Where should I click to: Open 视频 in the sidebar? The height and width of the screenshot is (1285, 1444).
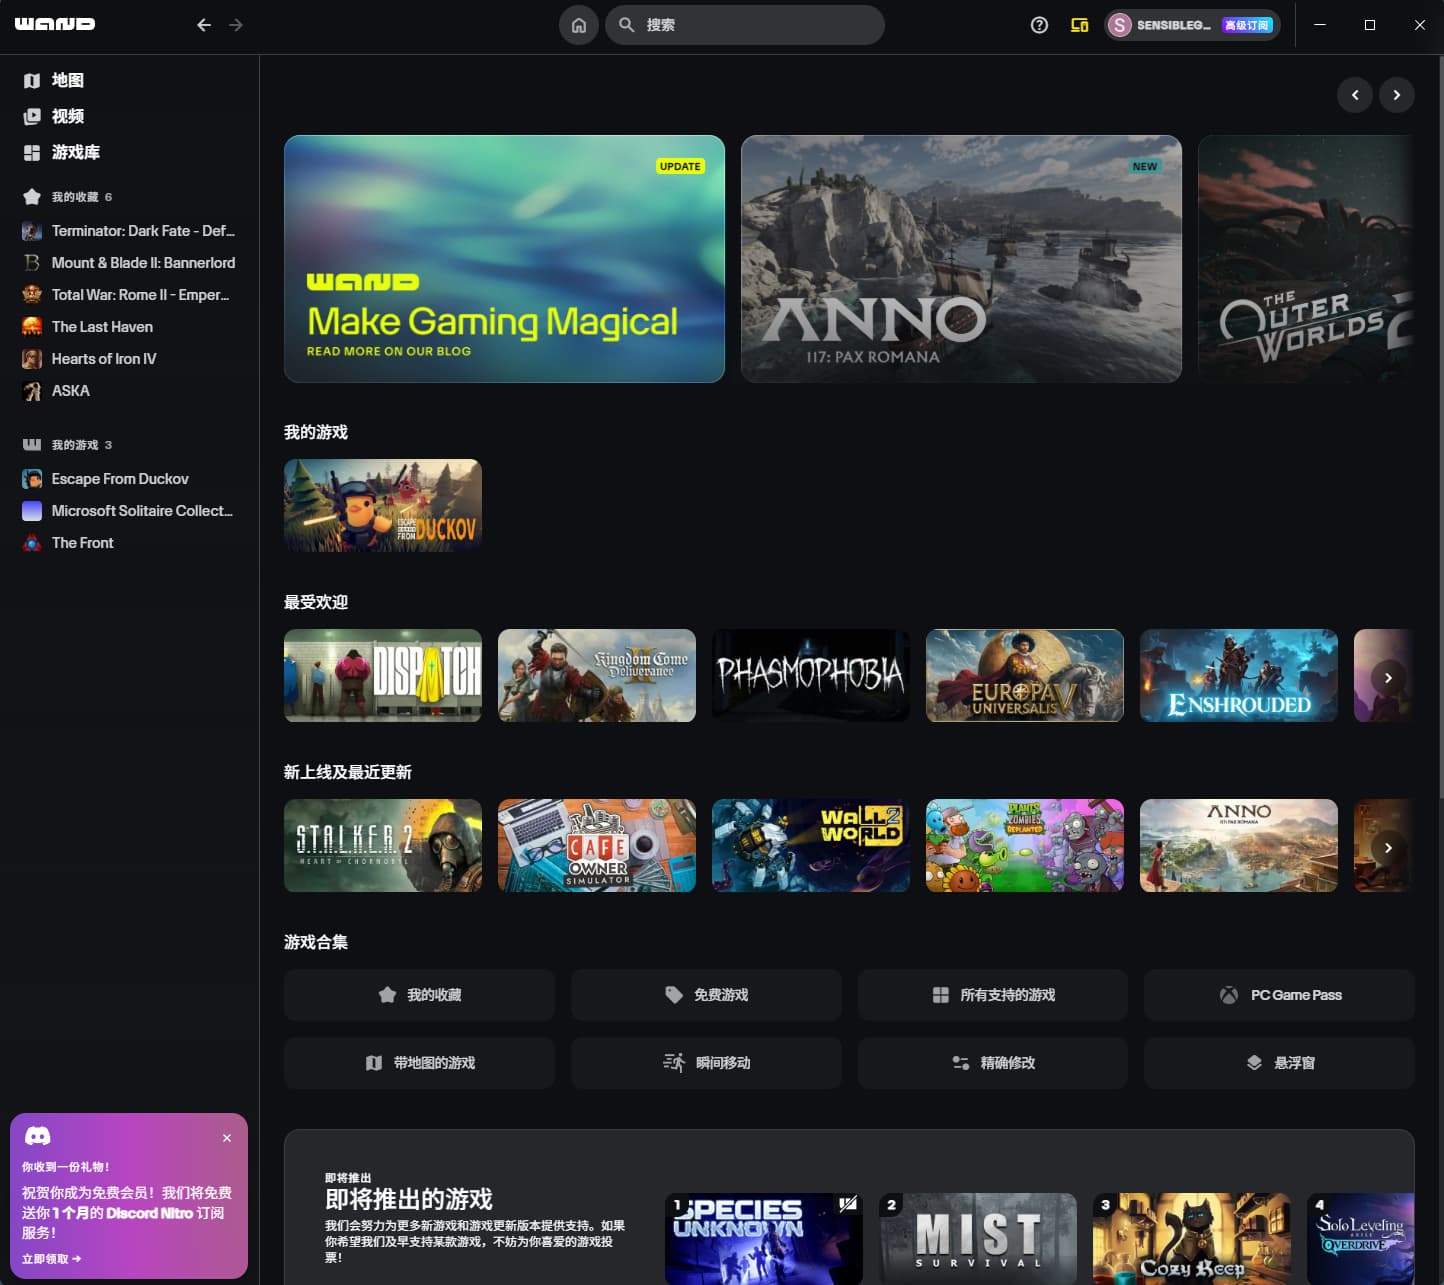click(67, 116)
